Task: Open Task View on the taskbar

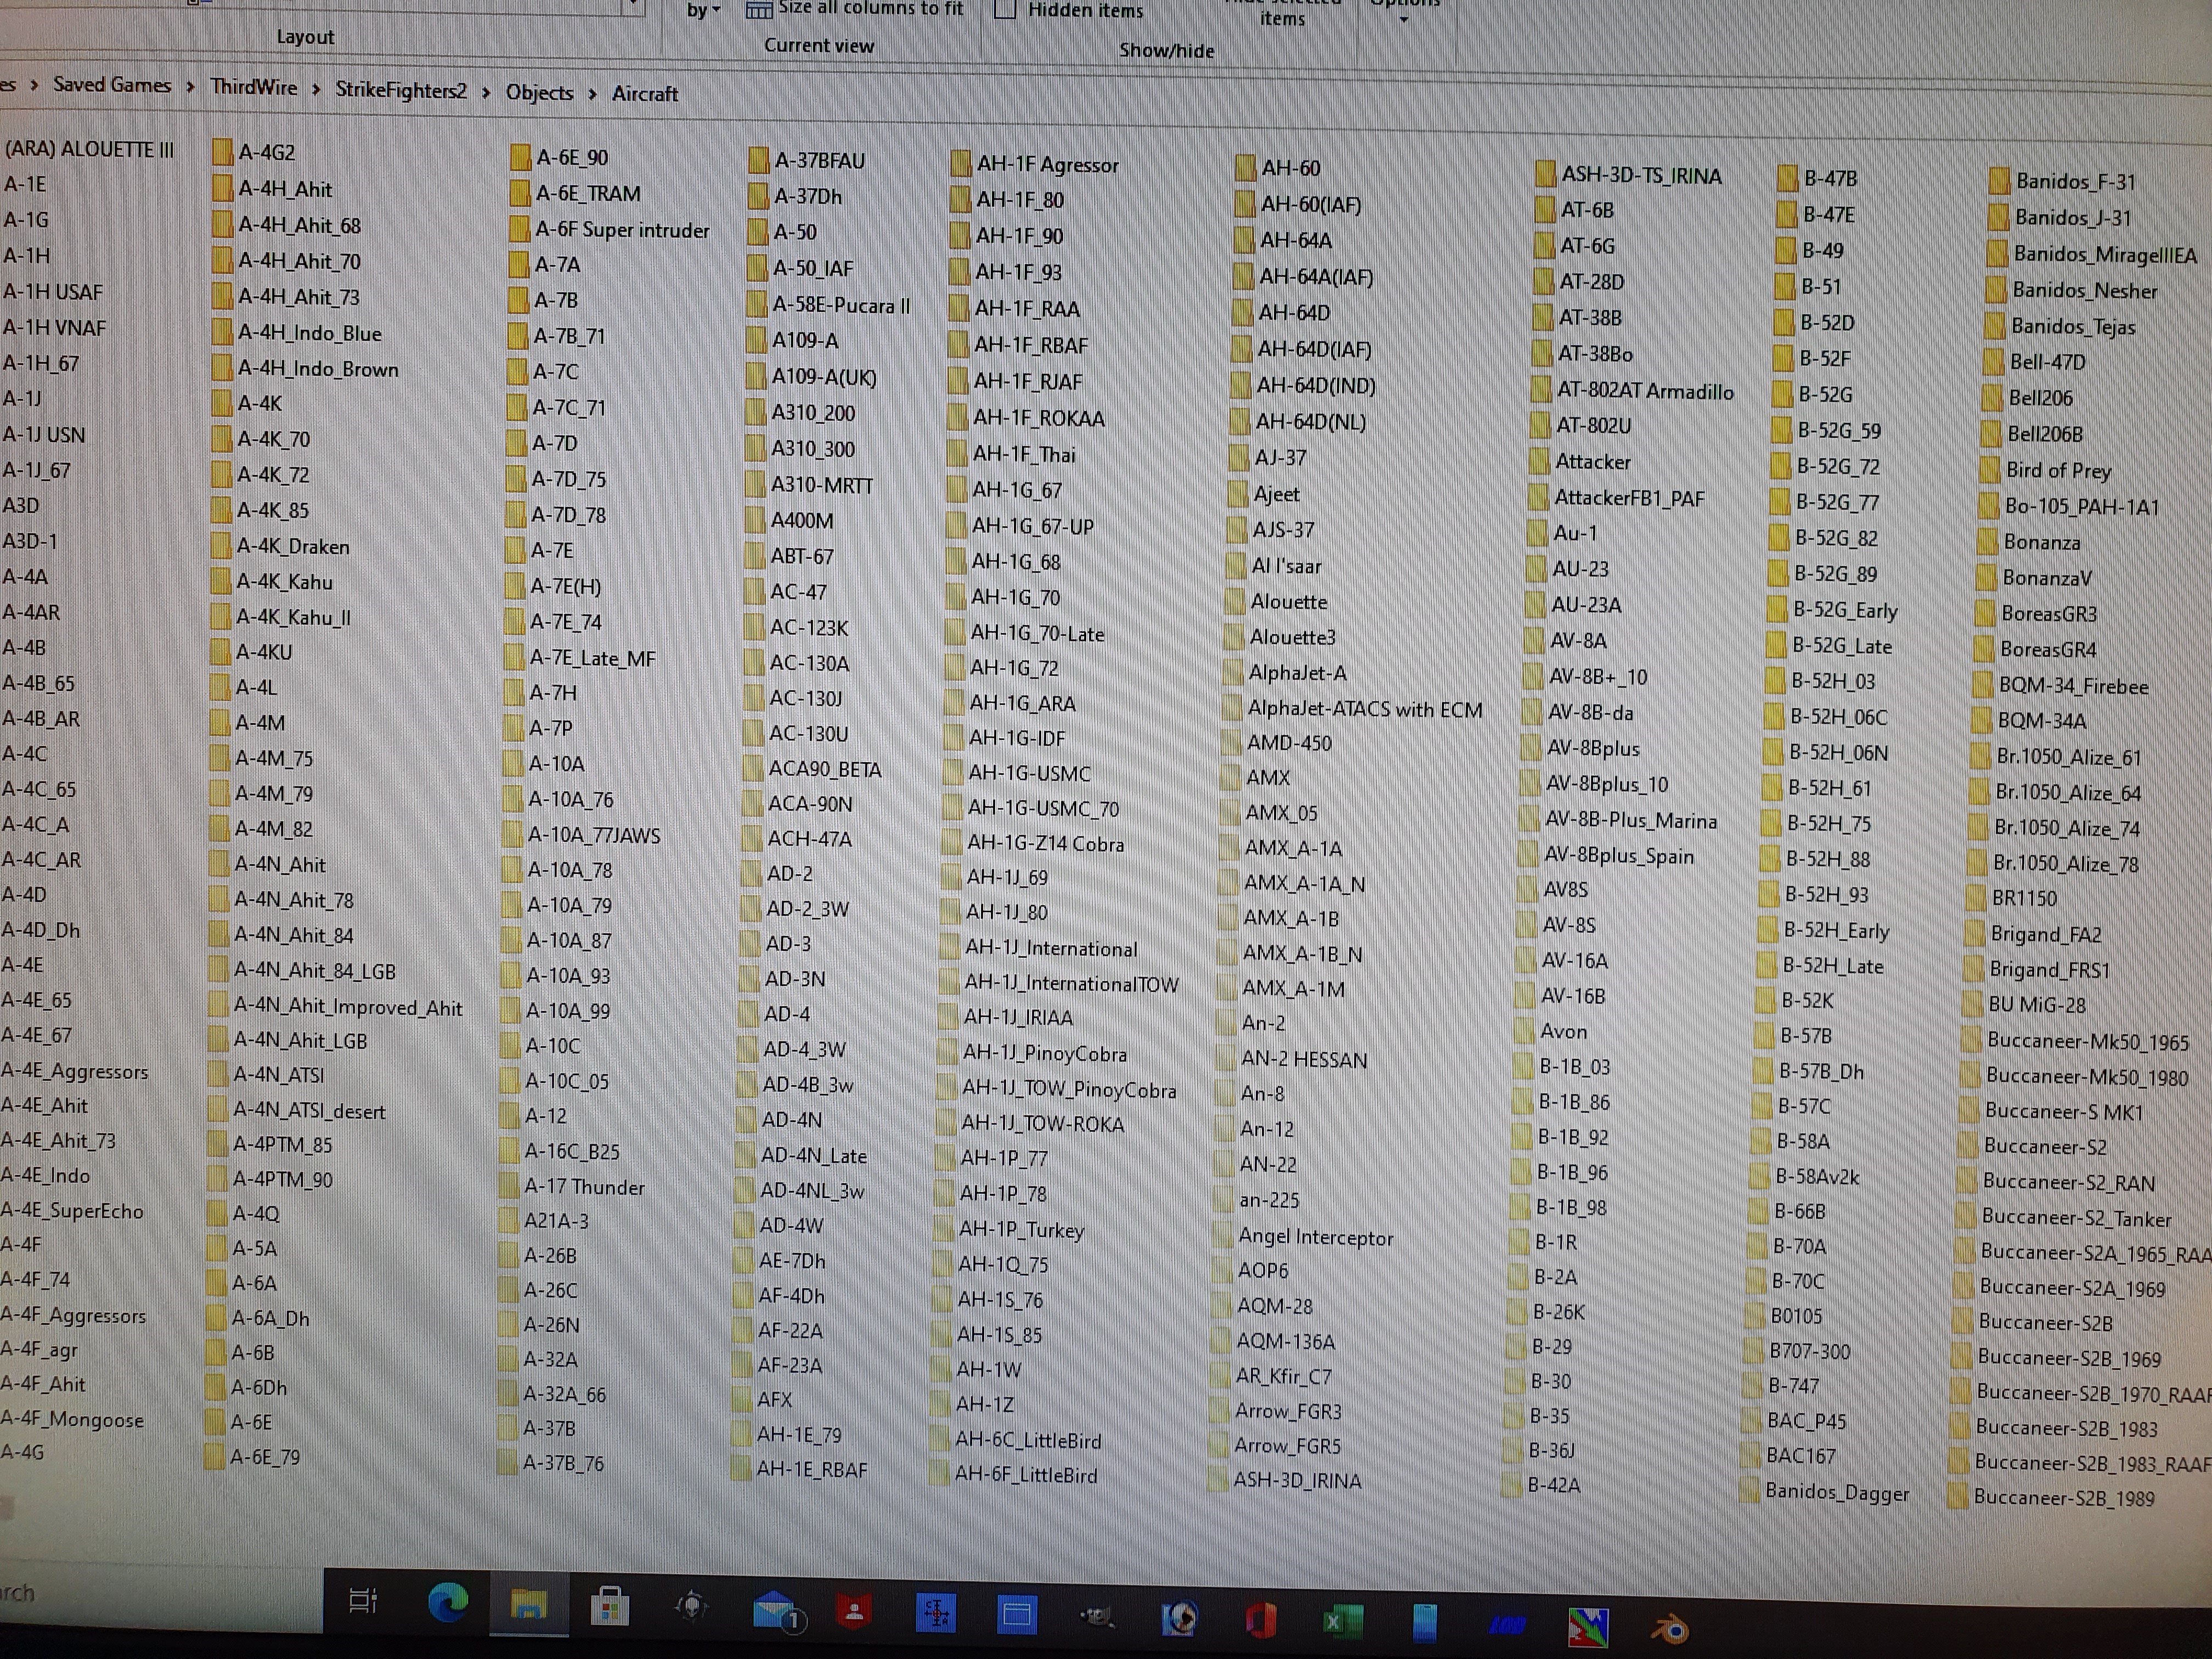Action: pos(363,1601)
